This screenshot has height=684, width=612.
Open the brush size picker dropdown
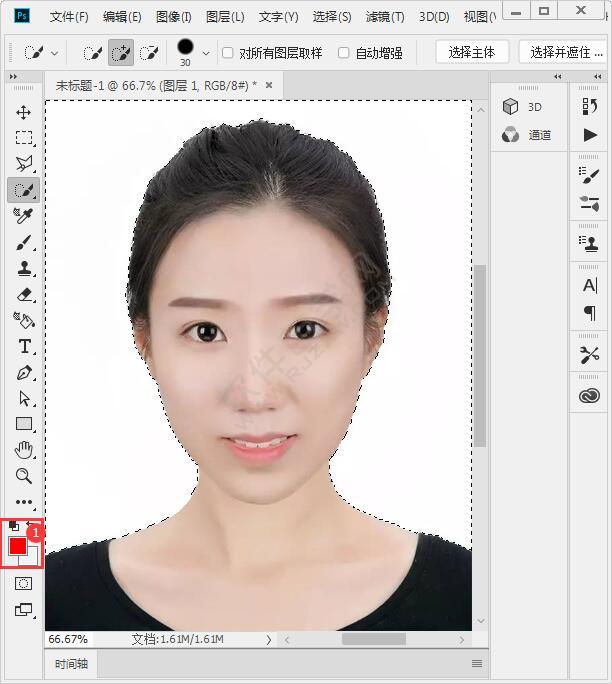[x=206, y=52]
